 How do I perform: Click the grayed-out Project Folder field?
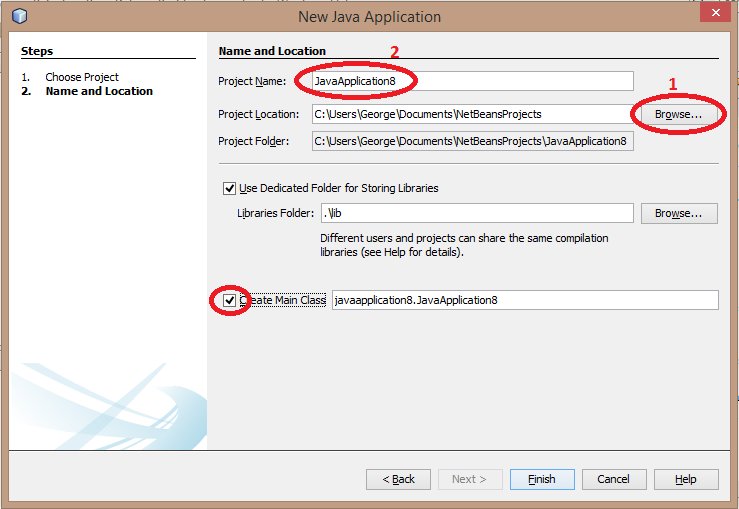point(471,141)
